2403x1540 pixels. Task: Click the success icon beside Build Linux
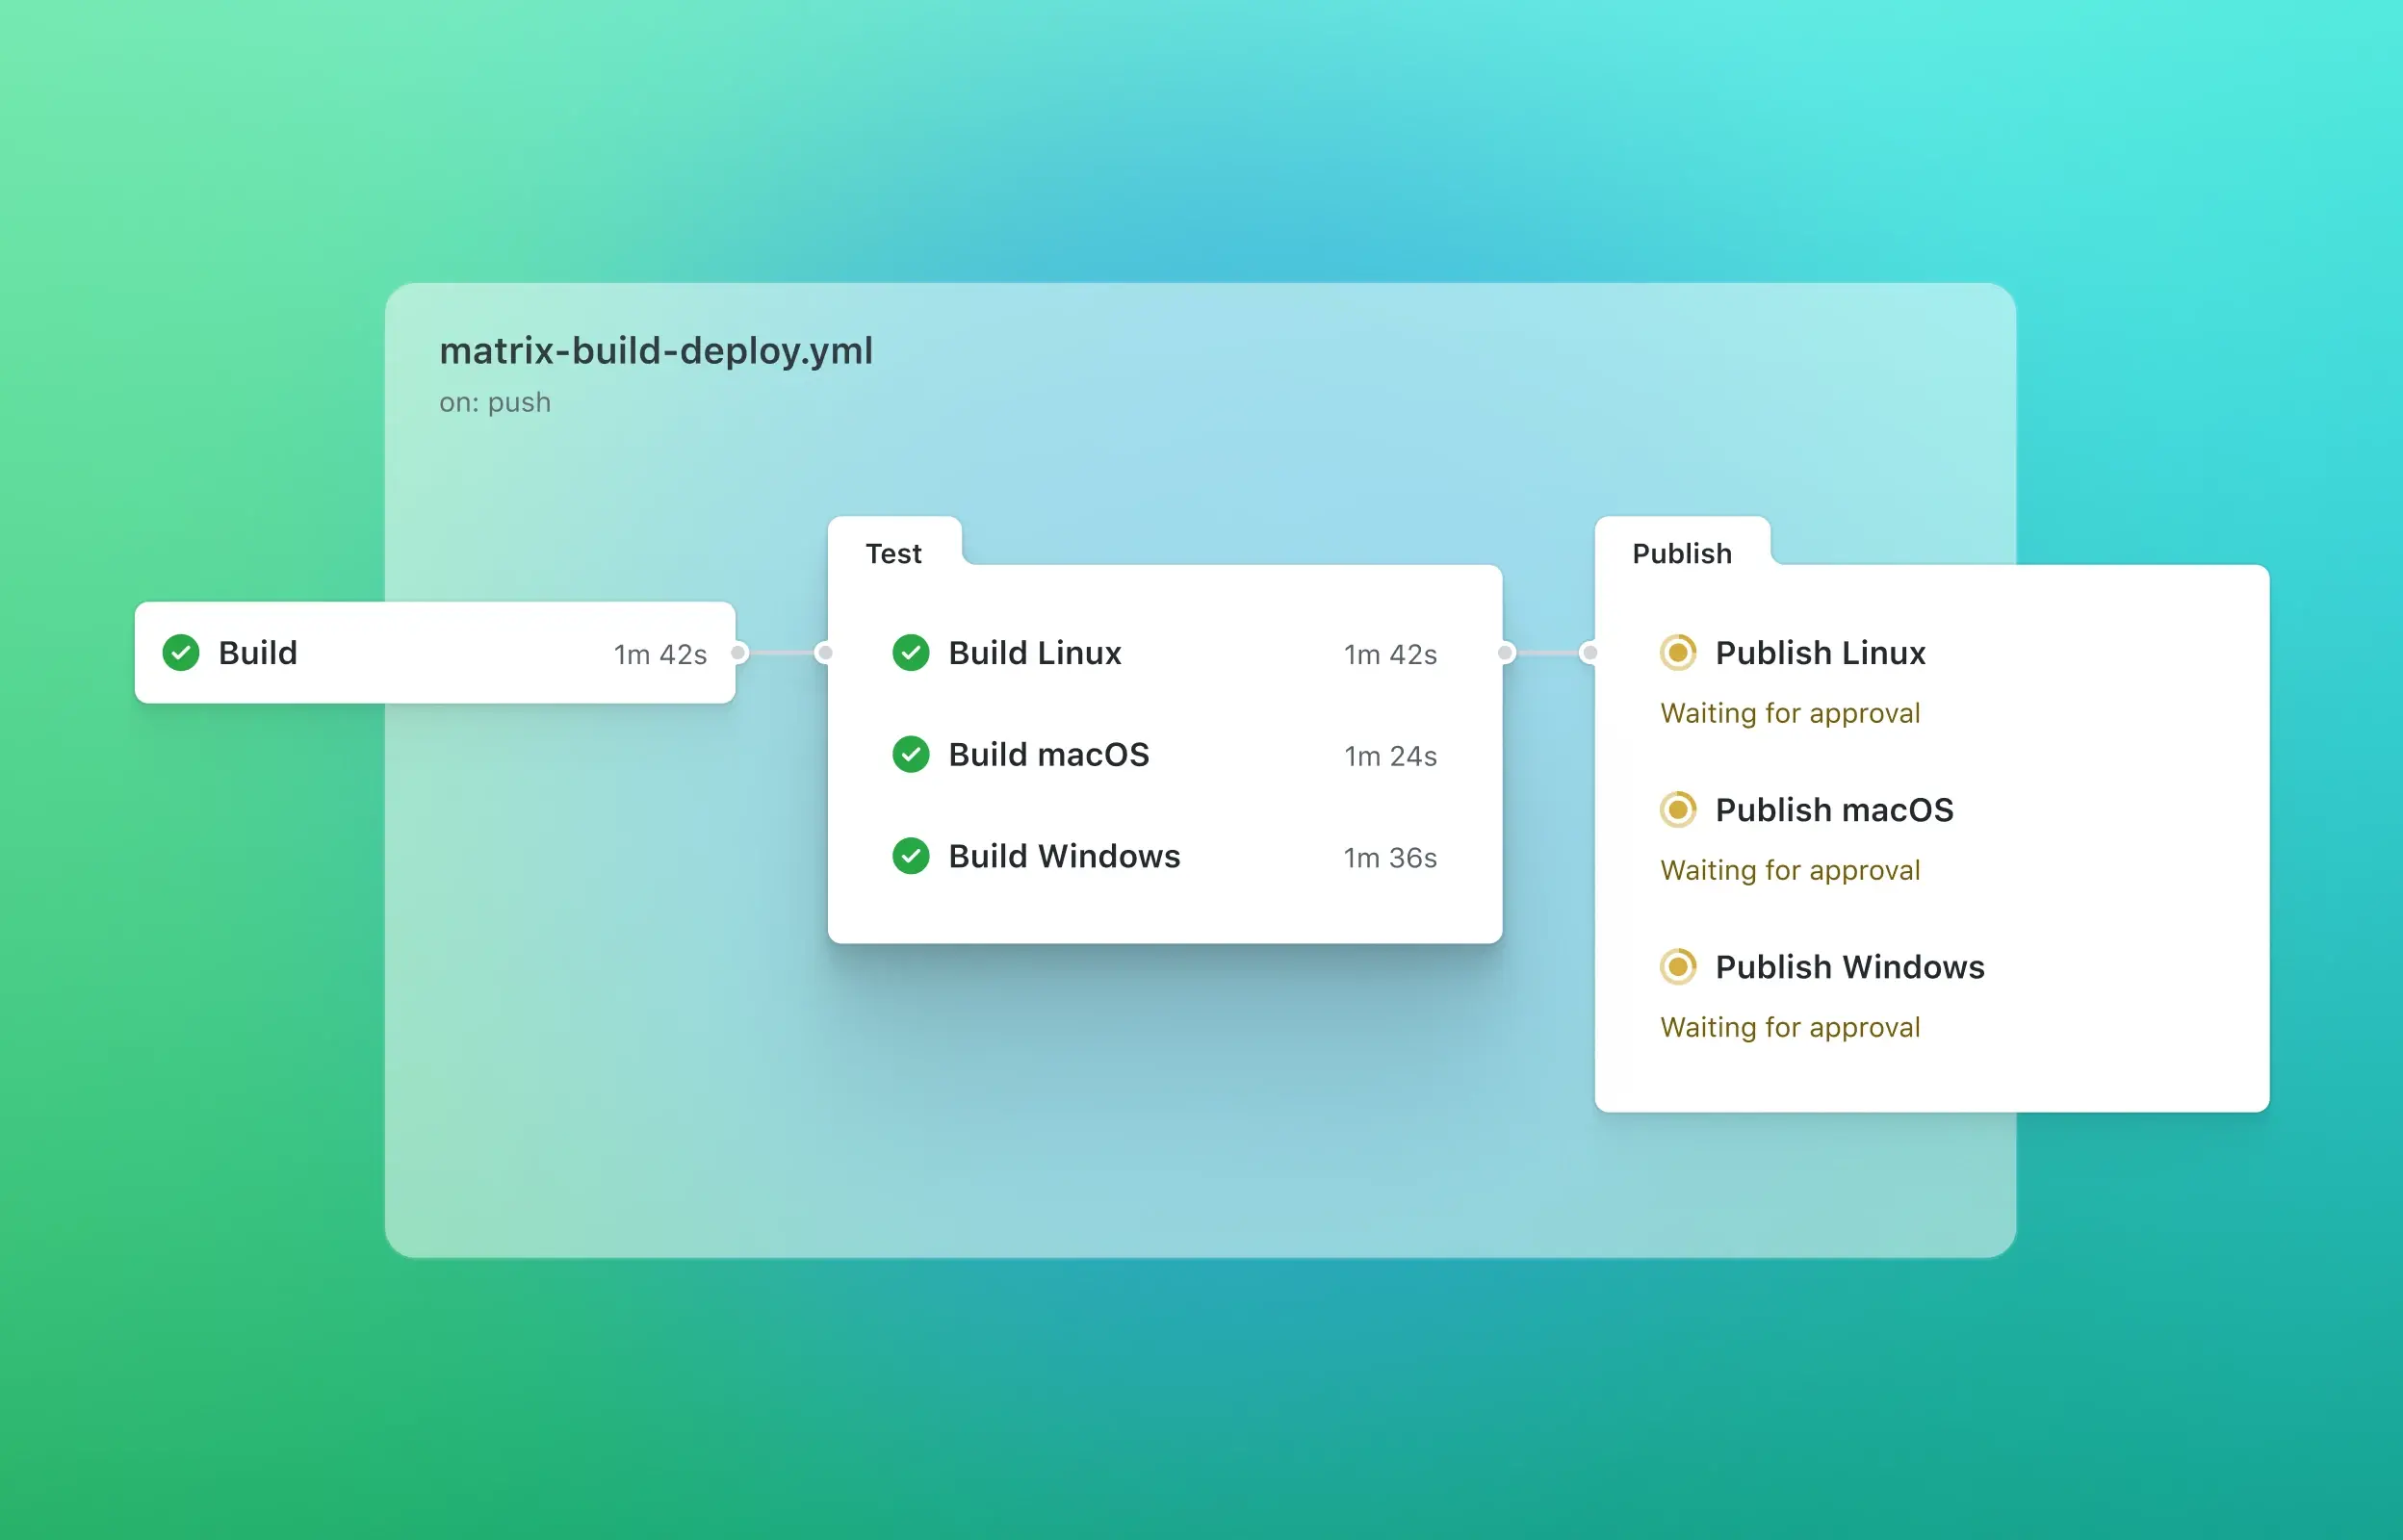(x=910, y=652)
